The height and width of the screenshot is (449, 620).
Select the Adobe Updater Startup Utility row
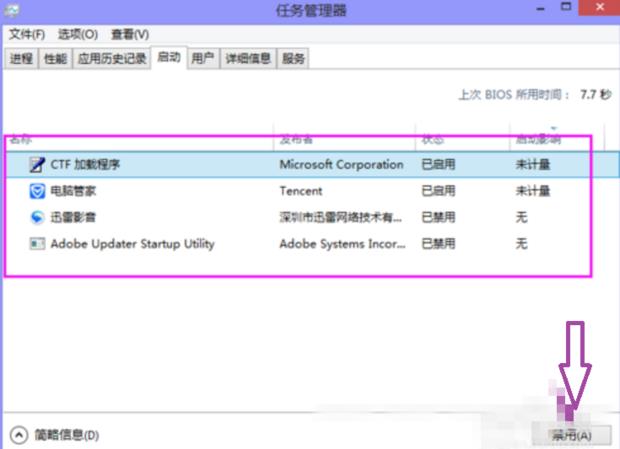click(312, 244)
